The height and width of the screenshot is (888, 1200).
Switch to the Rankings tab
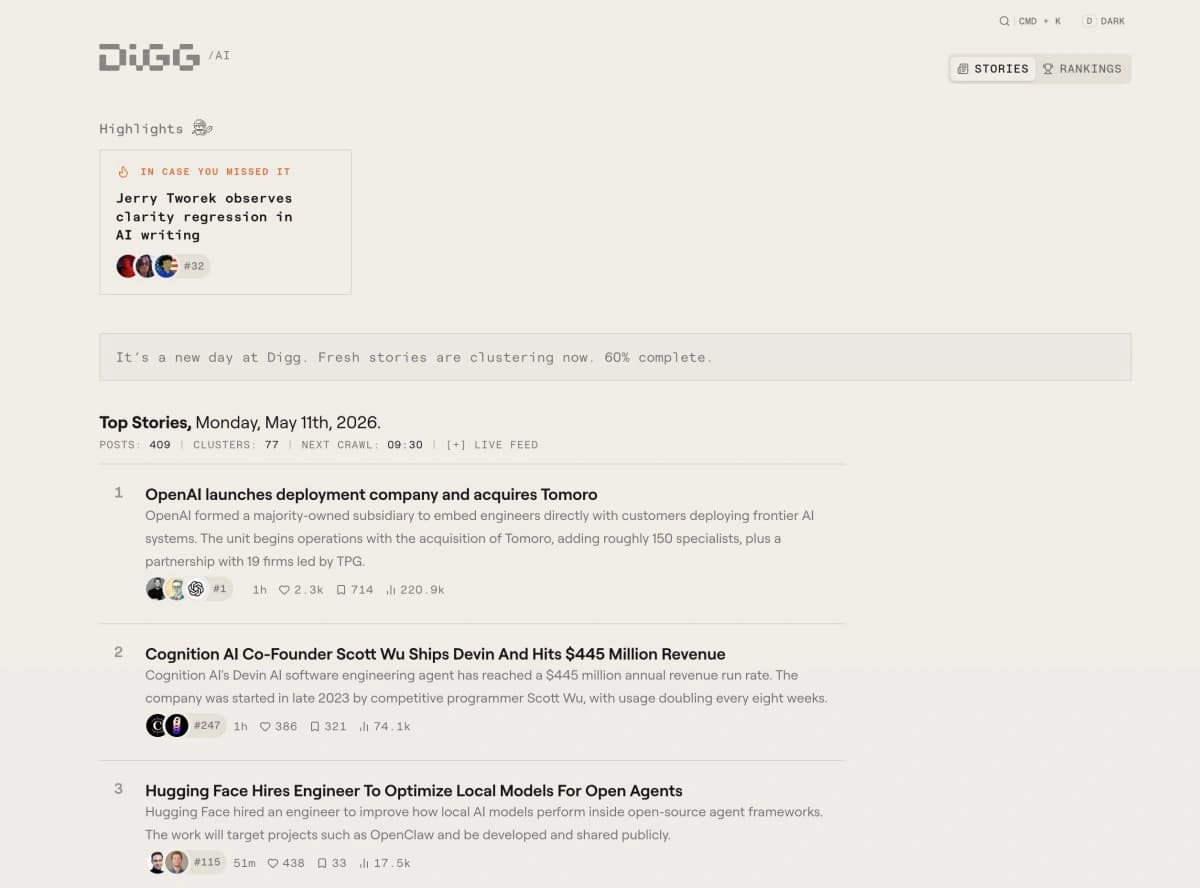click(1083, 69)
